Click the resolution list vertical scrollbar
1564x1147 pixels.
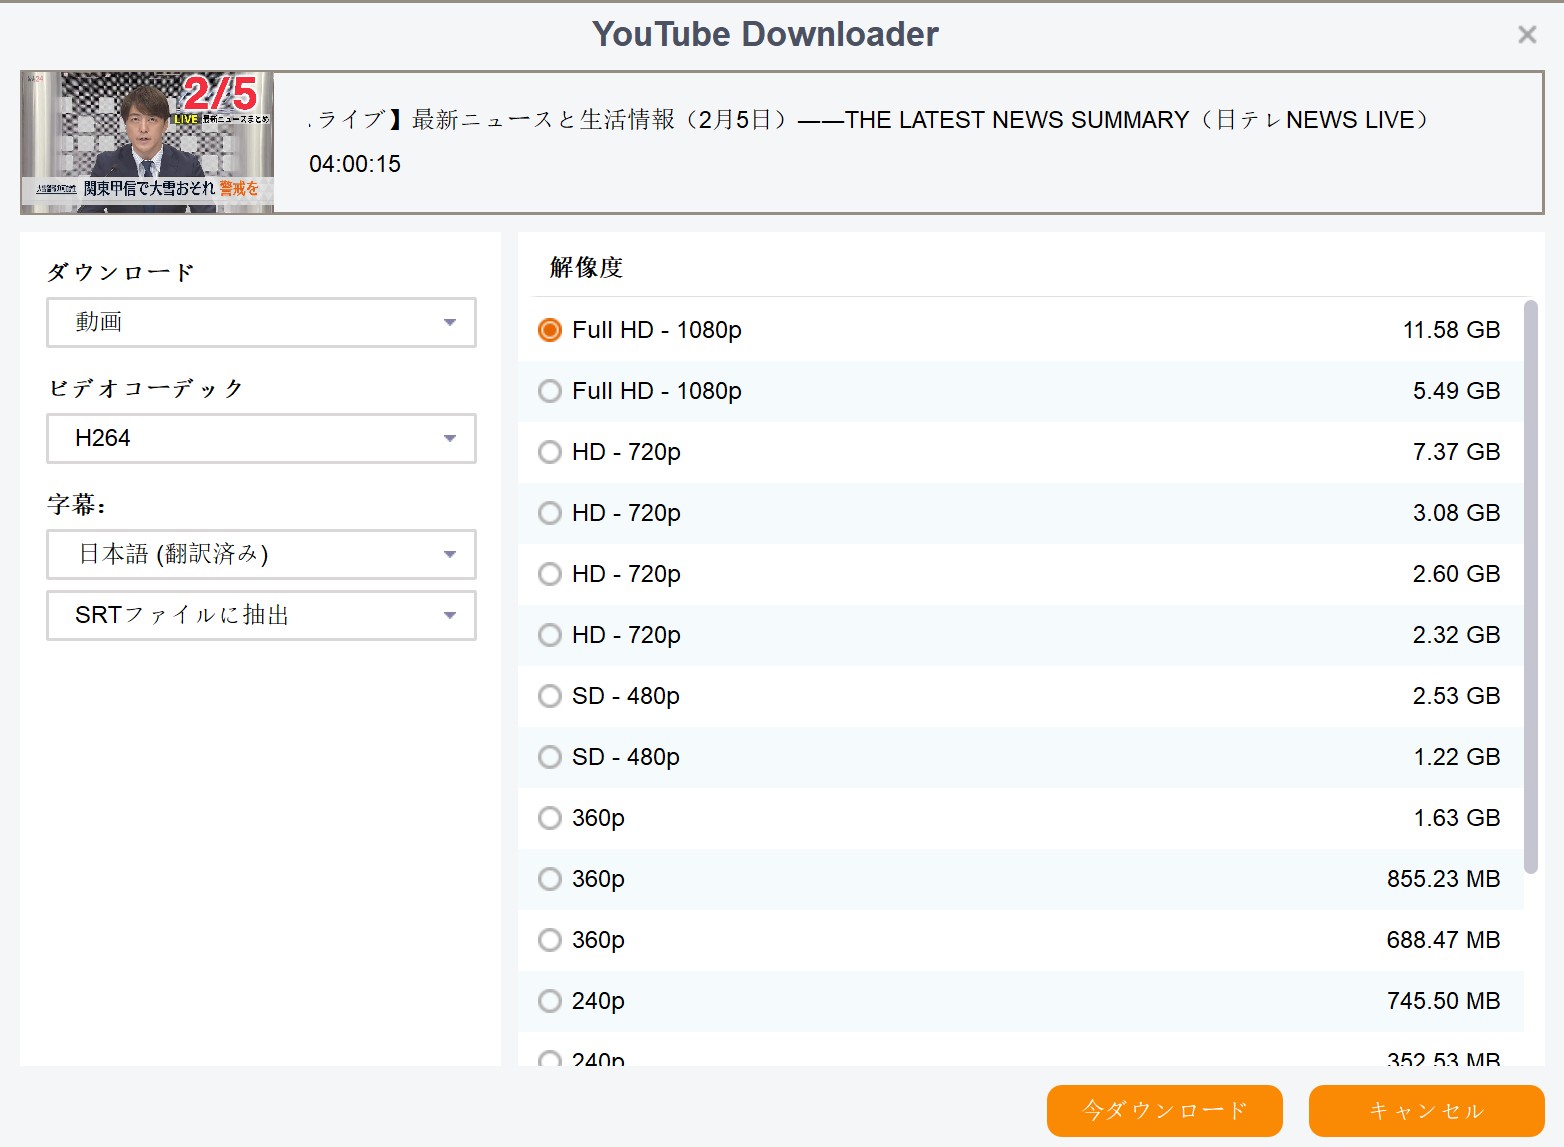1530,587
